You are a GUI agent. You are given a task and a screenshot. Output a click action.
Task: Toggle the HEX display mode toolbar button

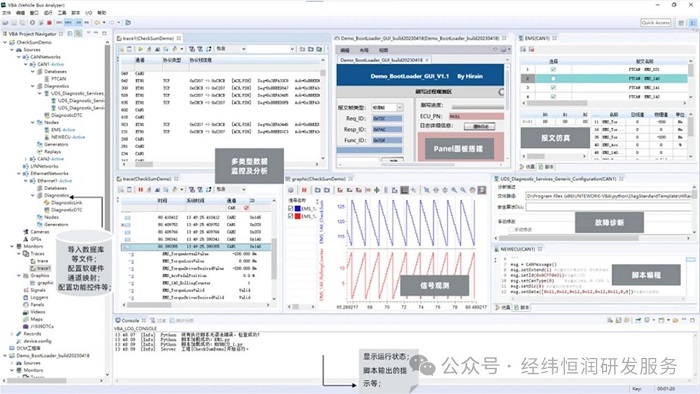[68, 22]
